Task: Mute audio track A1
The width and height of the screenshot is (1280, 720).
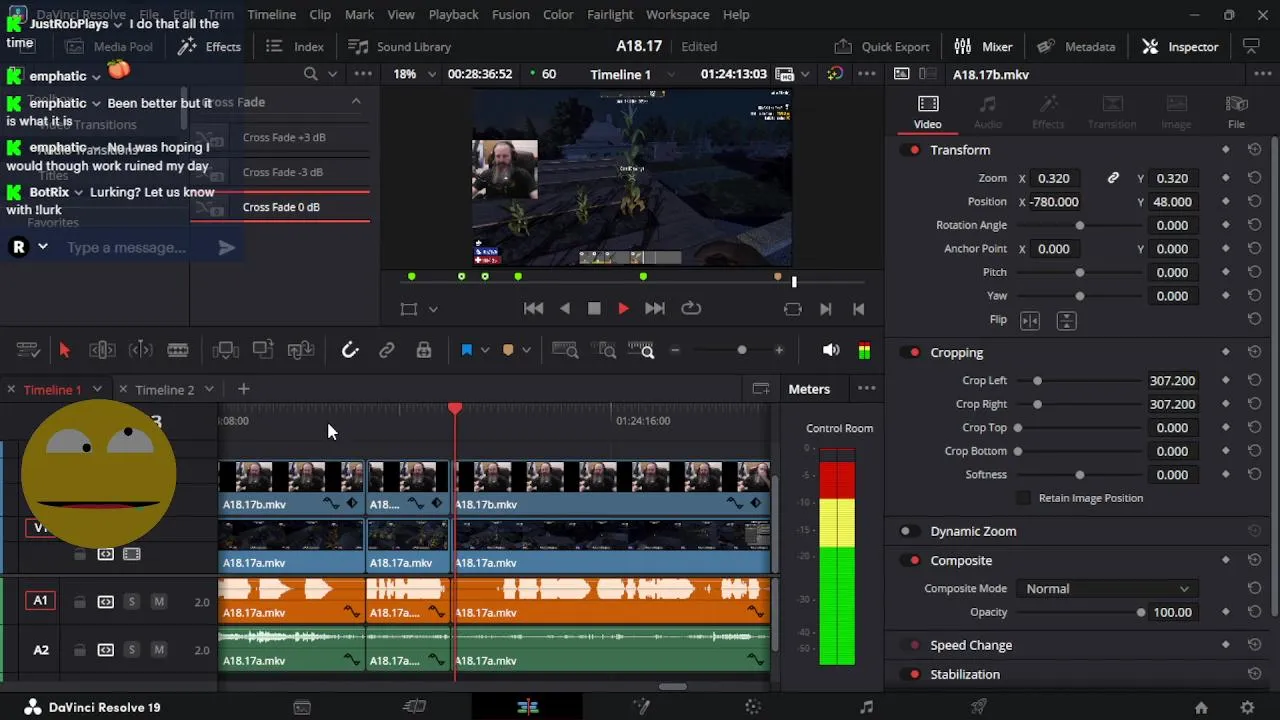Action: [x=158, y=602]
